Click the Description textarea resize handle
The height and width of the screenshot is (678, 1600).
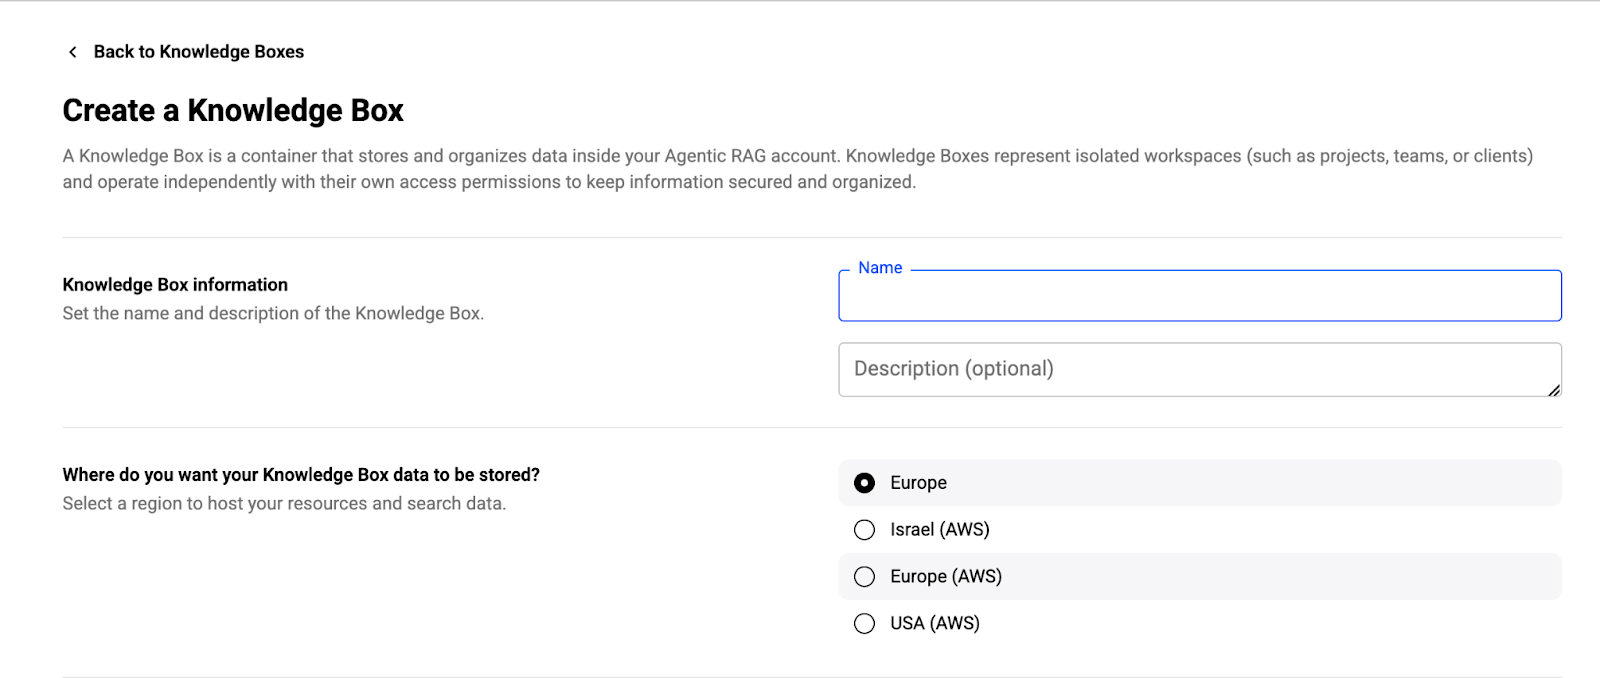click(1553, 390)
